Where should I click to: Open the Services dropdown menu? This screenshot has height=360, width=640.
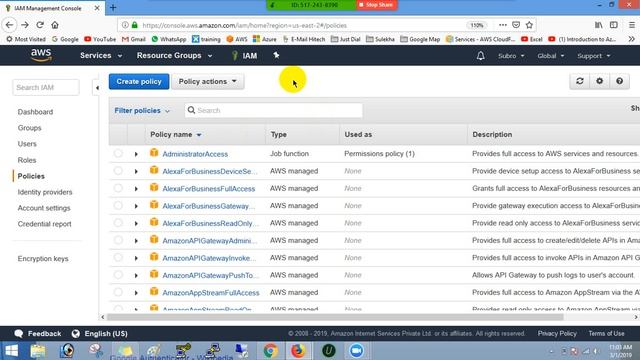point(101,56)
